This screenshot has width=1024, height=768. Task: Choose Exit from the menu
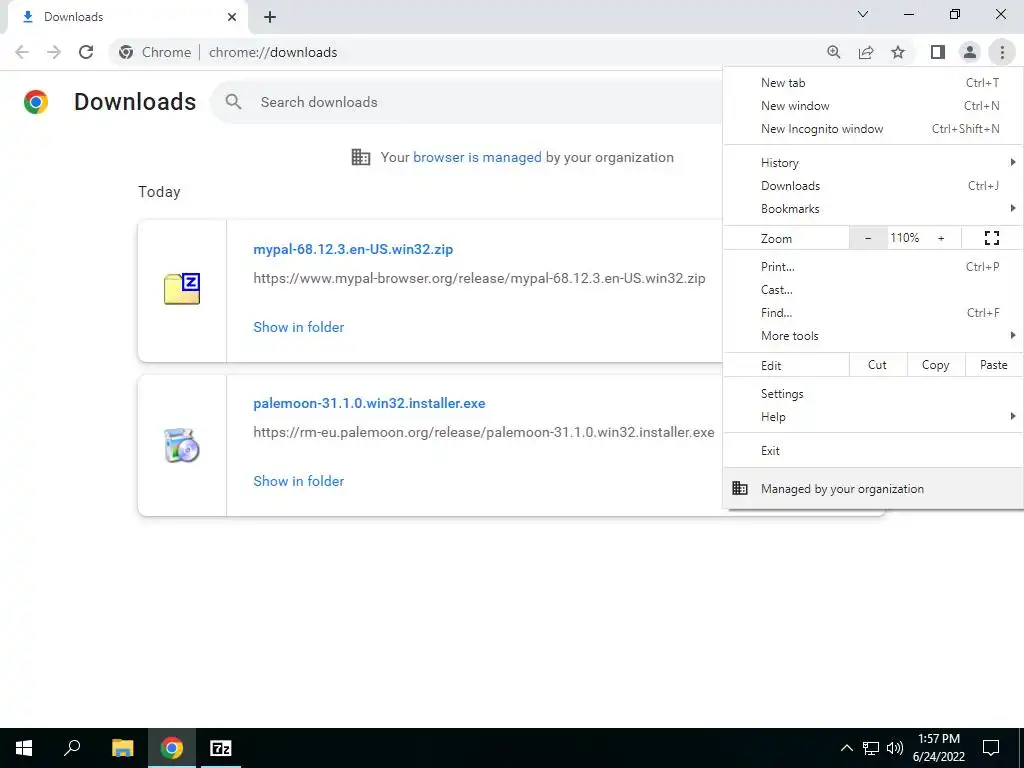point(874,451)
